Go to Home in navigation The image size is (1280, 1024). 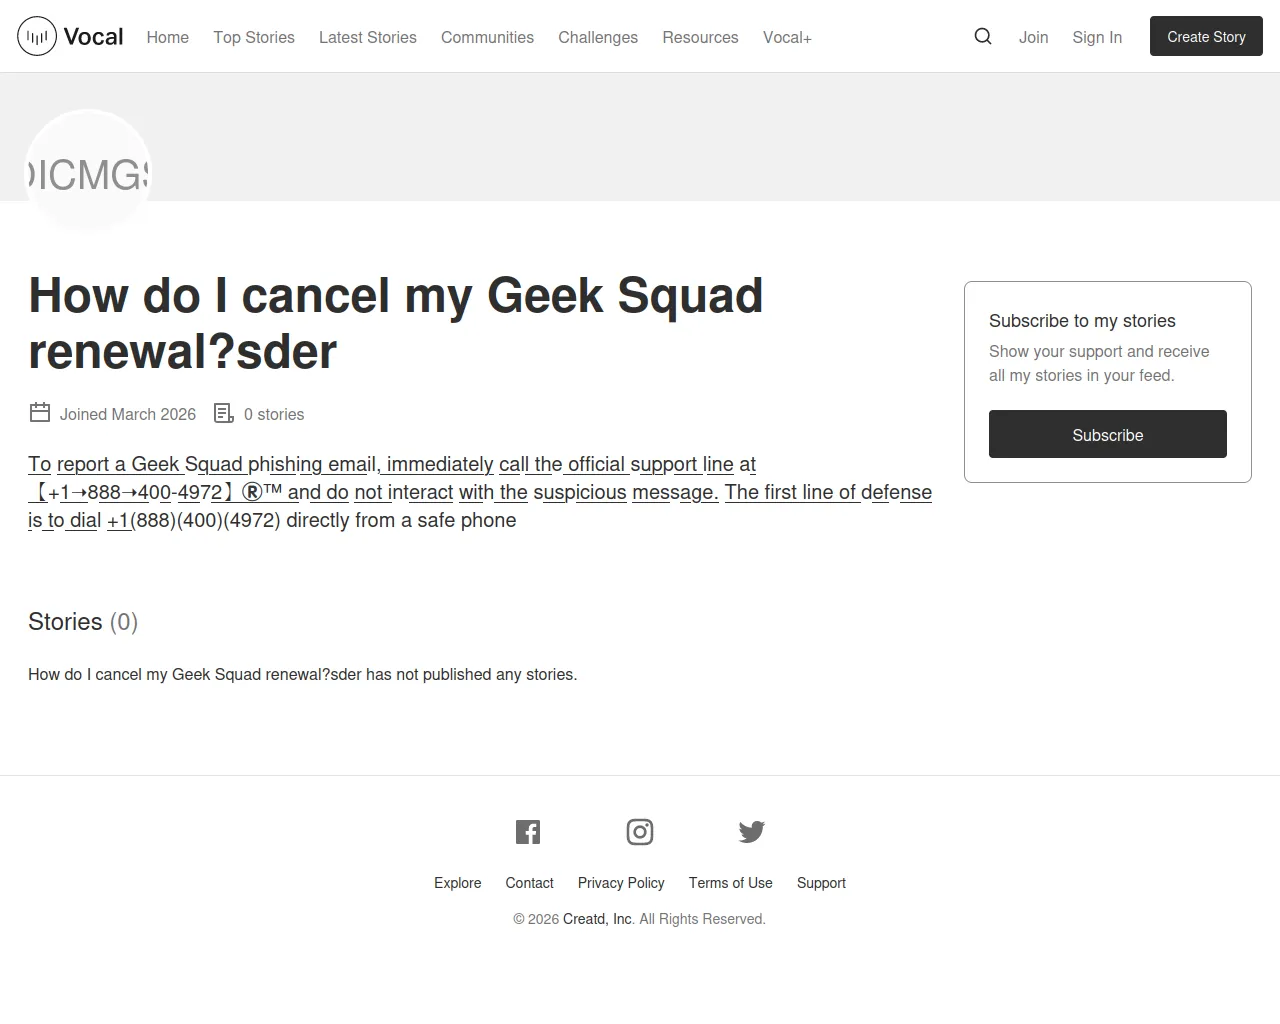pyautogui.click(x=168, y=37)
